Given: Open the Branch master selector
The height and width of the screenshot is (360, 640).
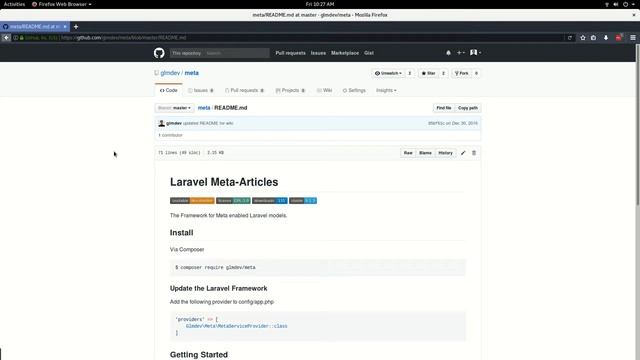Looking at the screenshot, I should click(x=174, y=108).
